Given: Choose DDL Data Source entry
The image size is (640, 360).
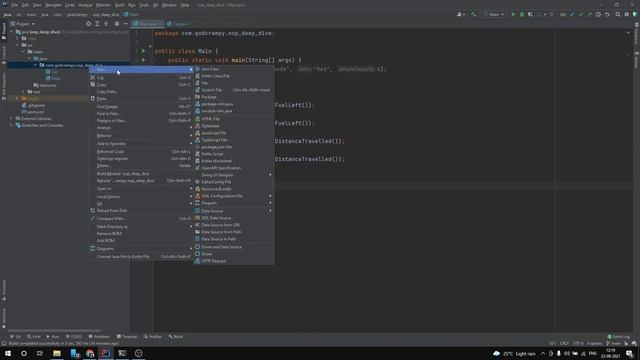Looking at the screenshot, I should point(233,218).
